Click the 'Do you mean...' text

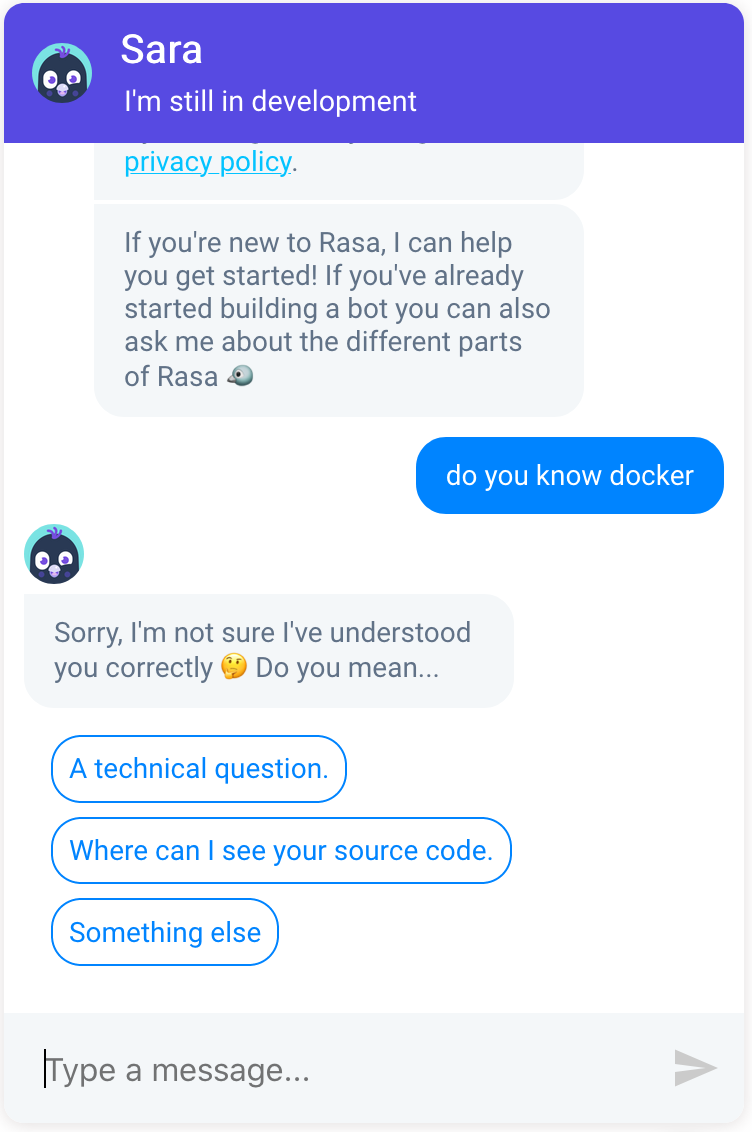point(347,668)
